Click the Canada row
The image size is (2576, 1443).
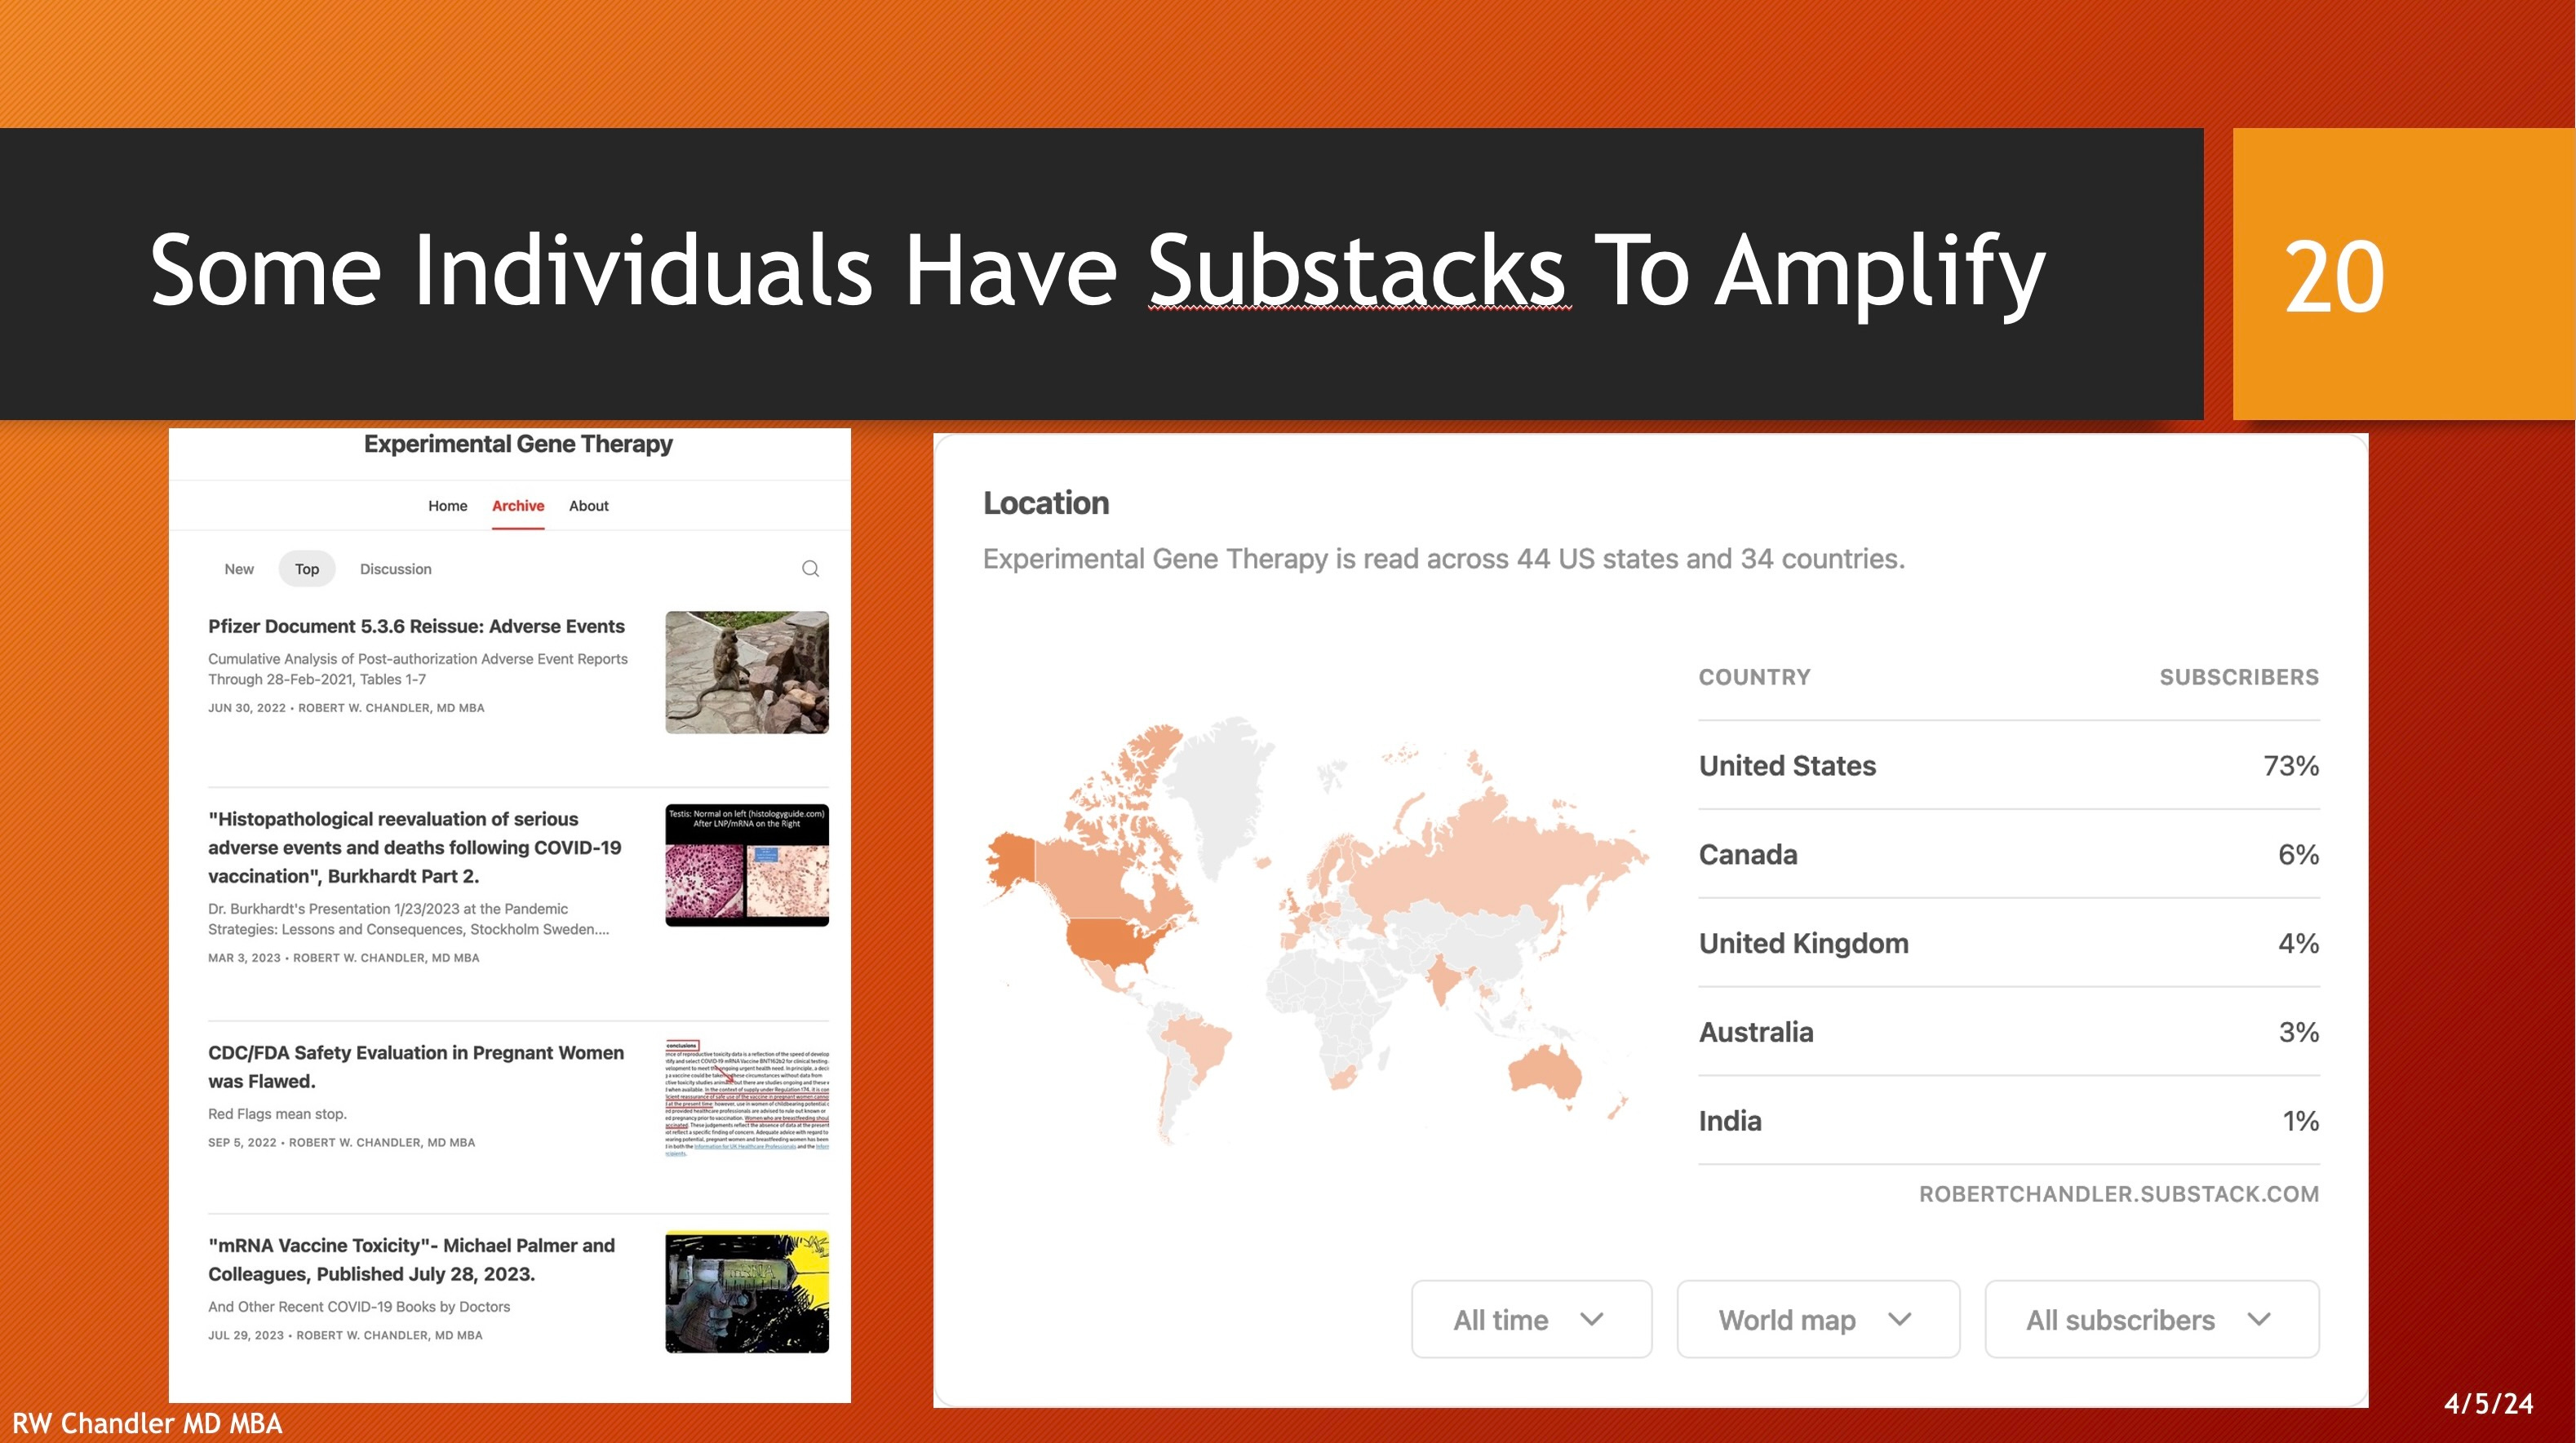click(2009, 854)
